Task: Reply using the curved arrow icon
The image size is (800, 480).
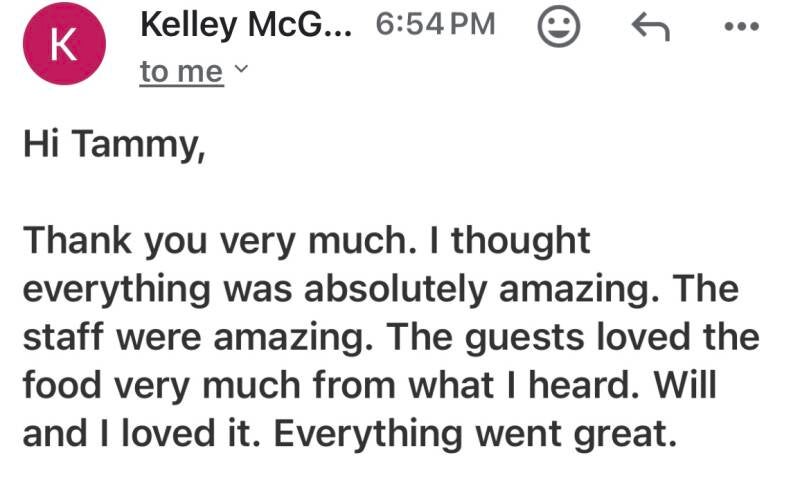Action: coord(650,29)
